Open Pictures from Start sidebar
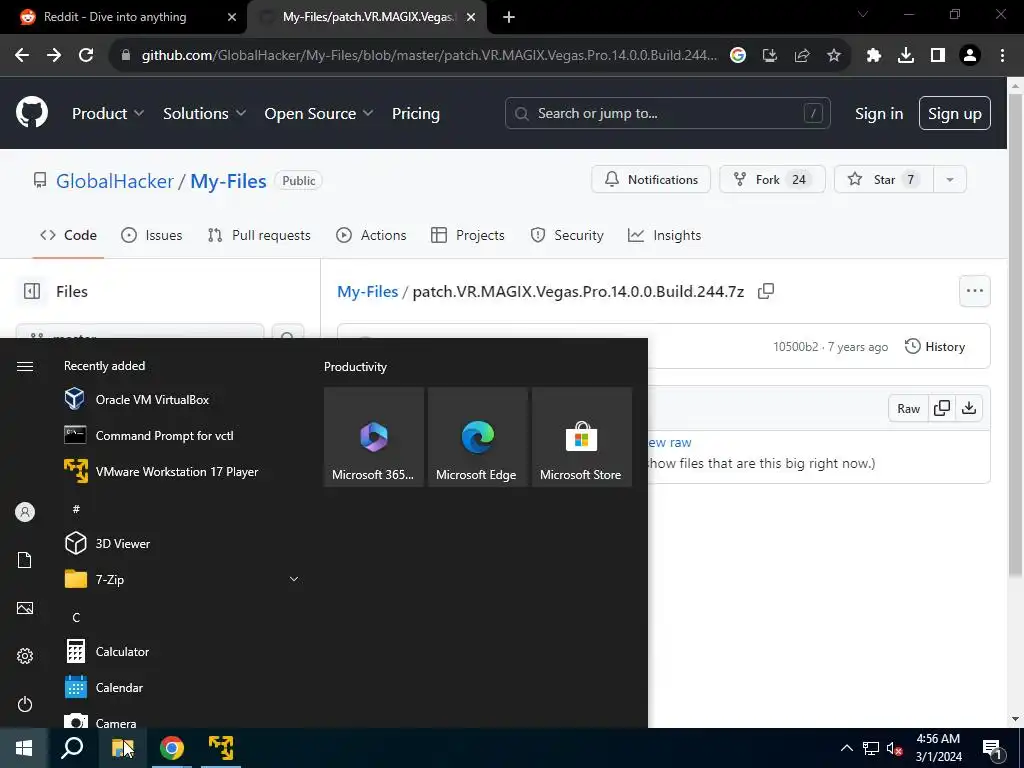This screenshot has width=1024, height=768. (x=25, y=608)
